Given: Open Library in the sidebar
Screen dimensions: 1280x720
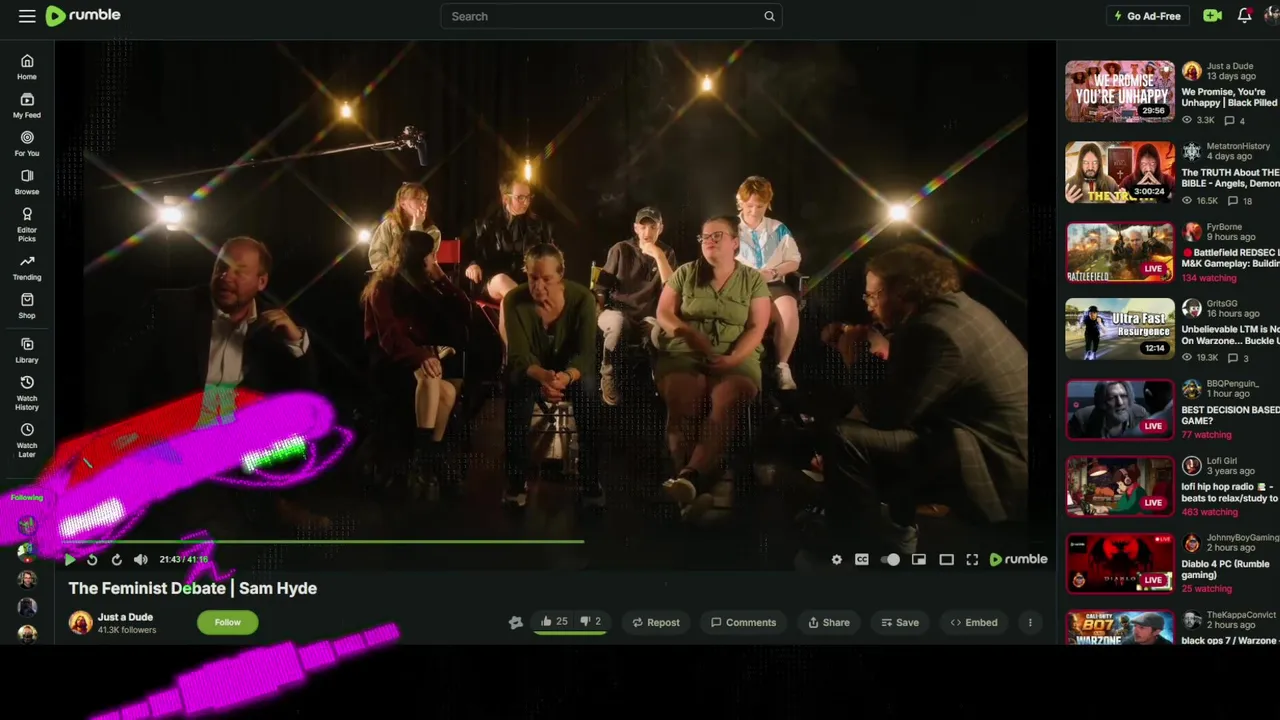Looking at the screenshot, I should coord(27,350).
